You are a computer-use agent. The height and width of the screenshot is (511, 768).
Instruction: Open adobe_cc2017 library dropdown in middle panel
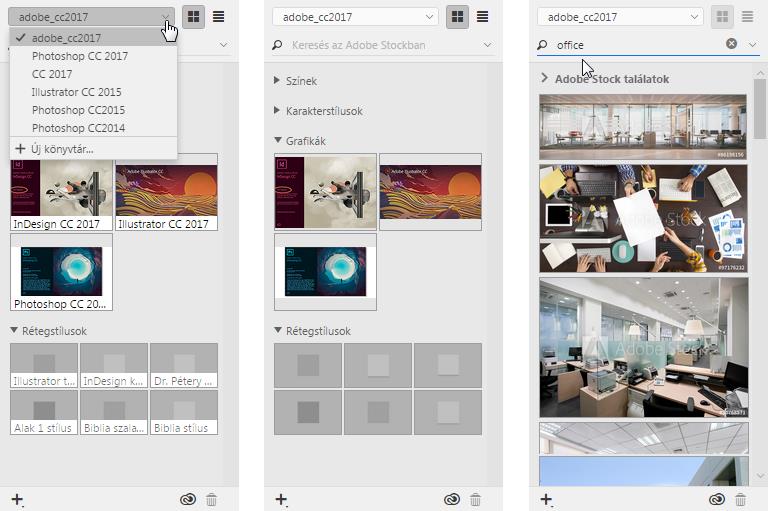(x=356, y=17)
